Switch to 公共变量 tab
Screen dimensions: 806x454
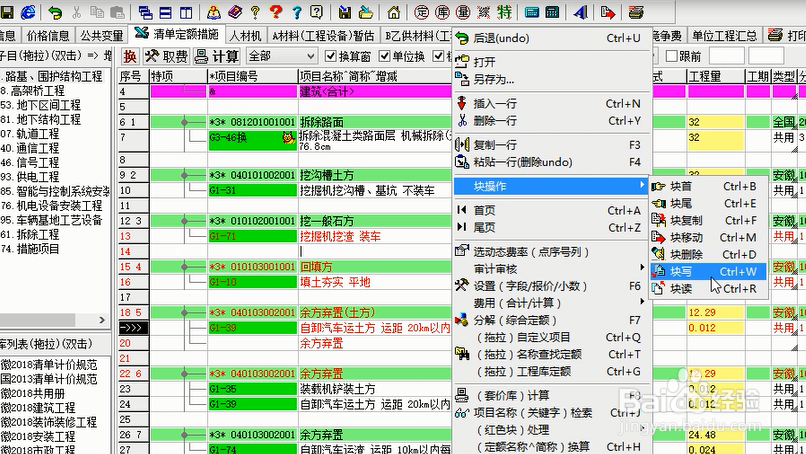[102, 35]
